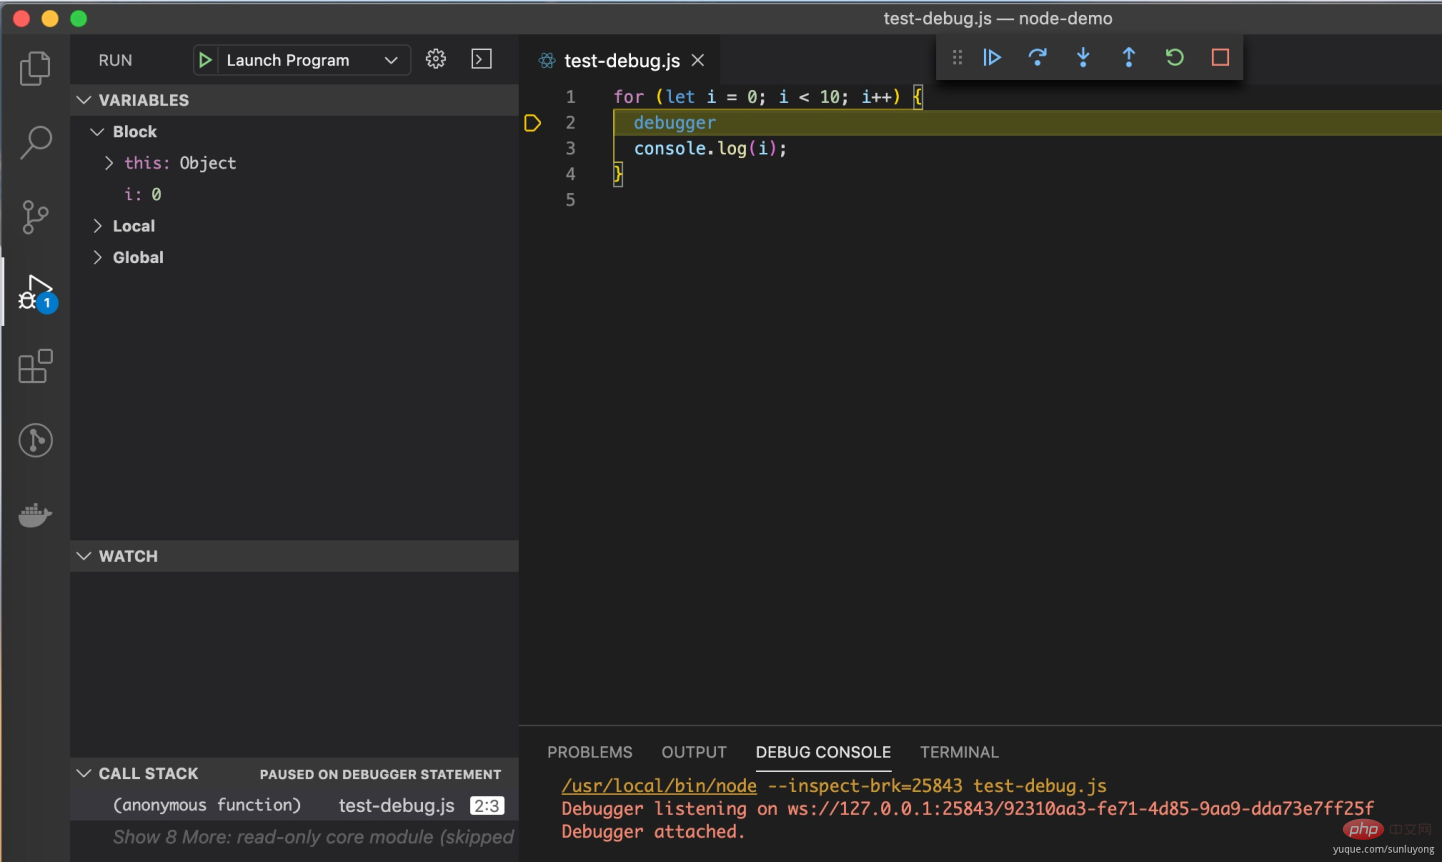The image size is (1442, 862).
Task: Click the Step Into debug button
Action: point(1083,58)
